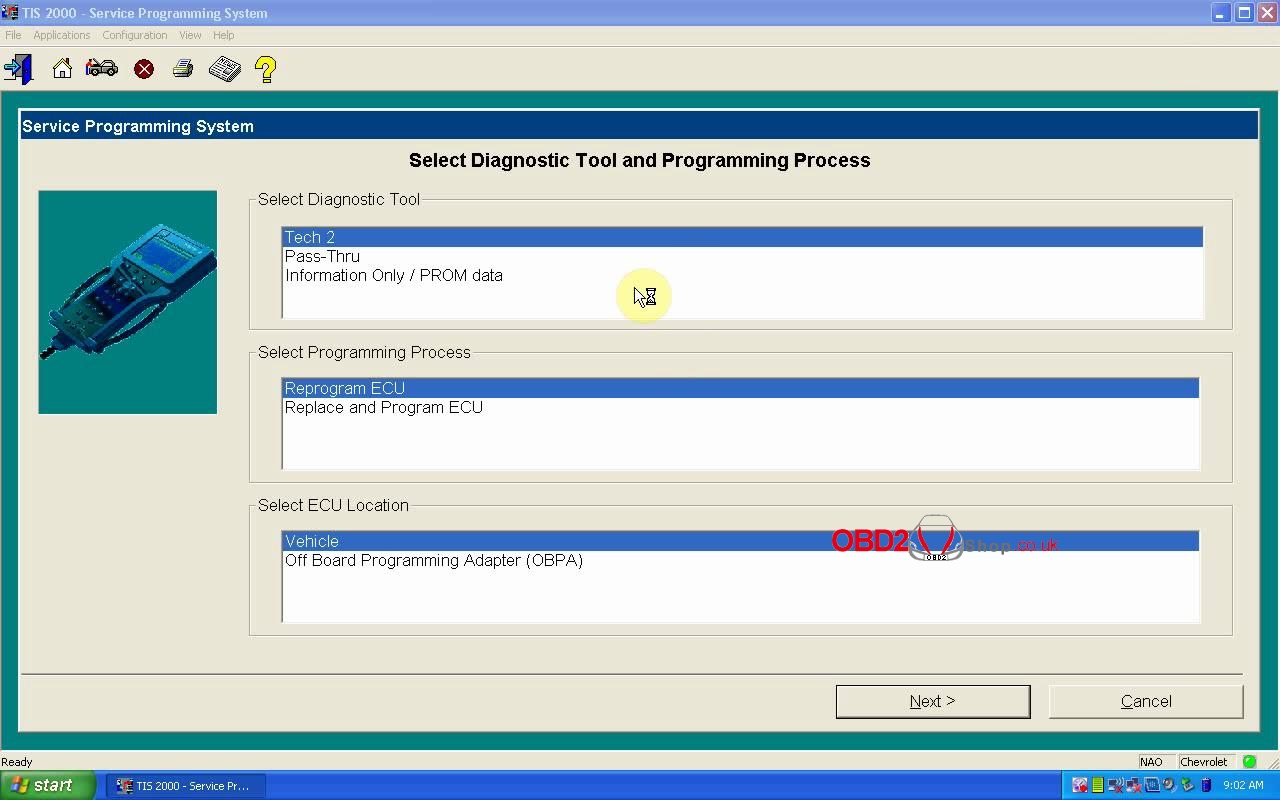Click the yellow question mark help icon
Viewport: 1280px width, 800px height.
click(x=265, y=69)
